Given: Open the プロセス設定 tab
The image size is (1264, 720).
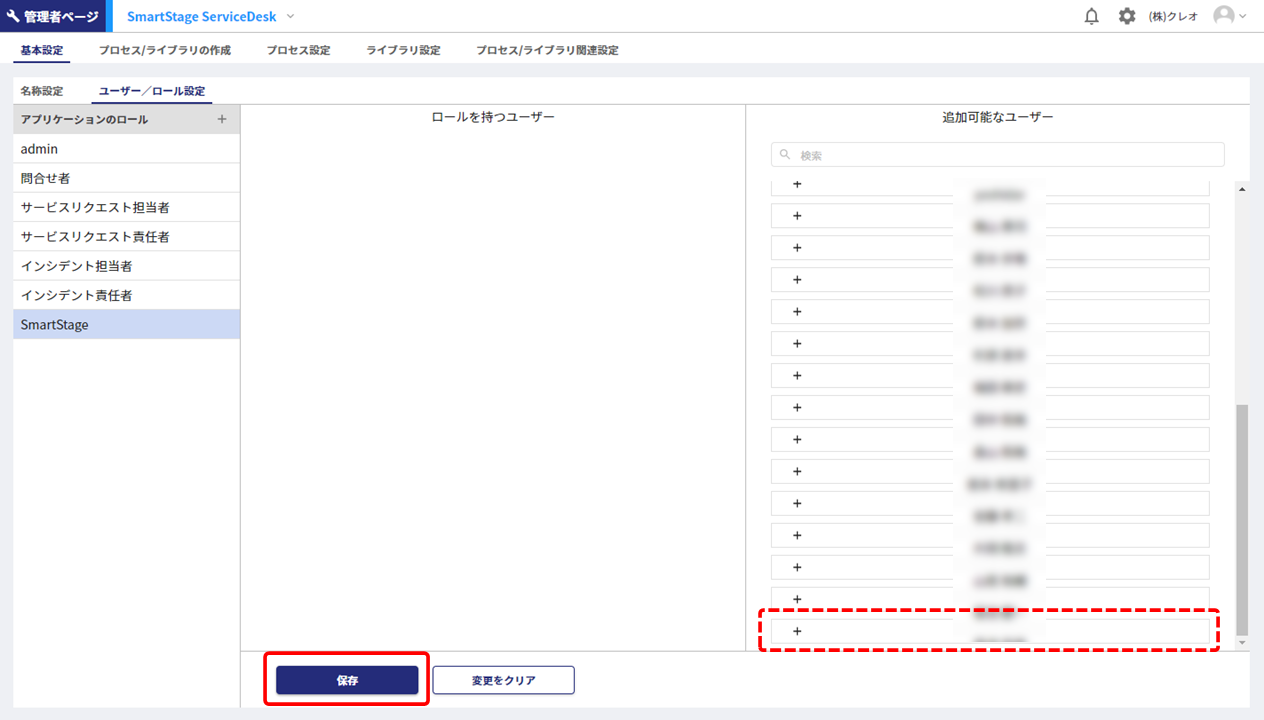Looking at the screenshot, I should (298, 50).
